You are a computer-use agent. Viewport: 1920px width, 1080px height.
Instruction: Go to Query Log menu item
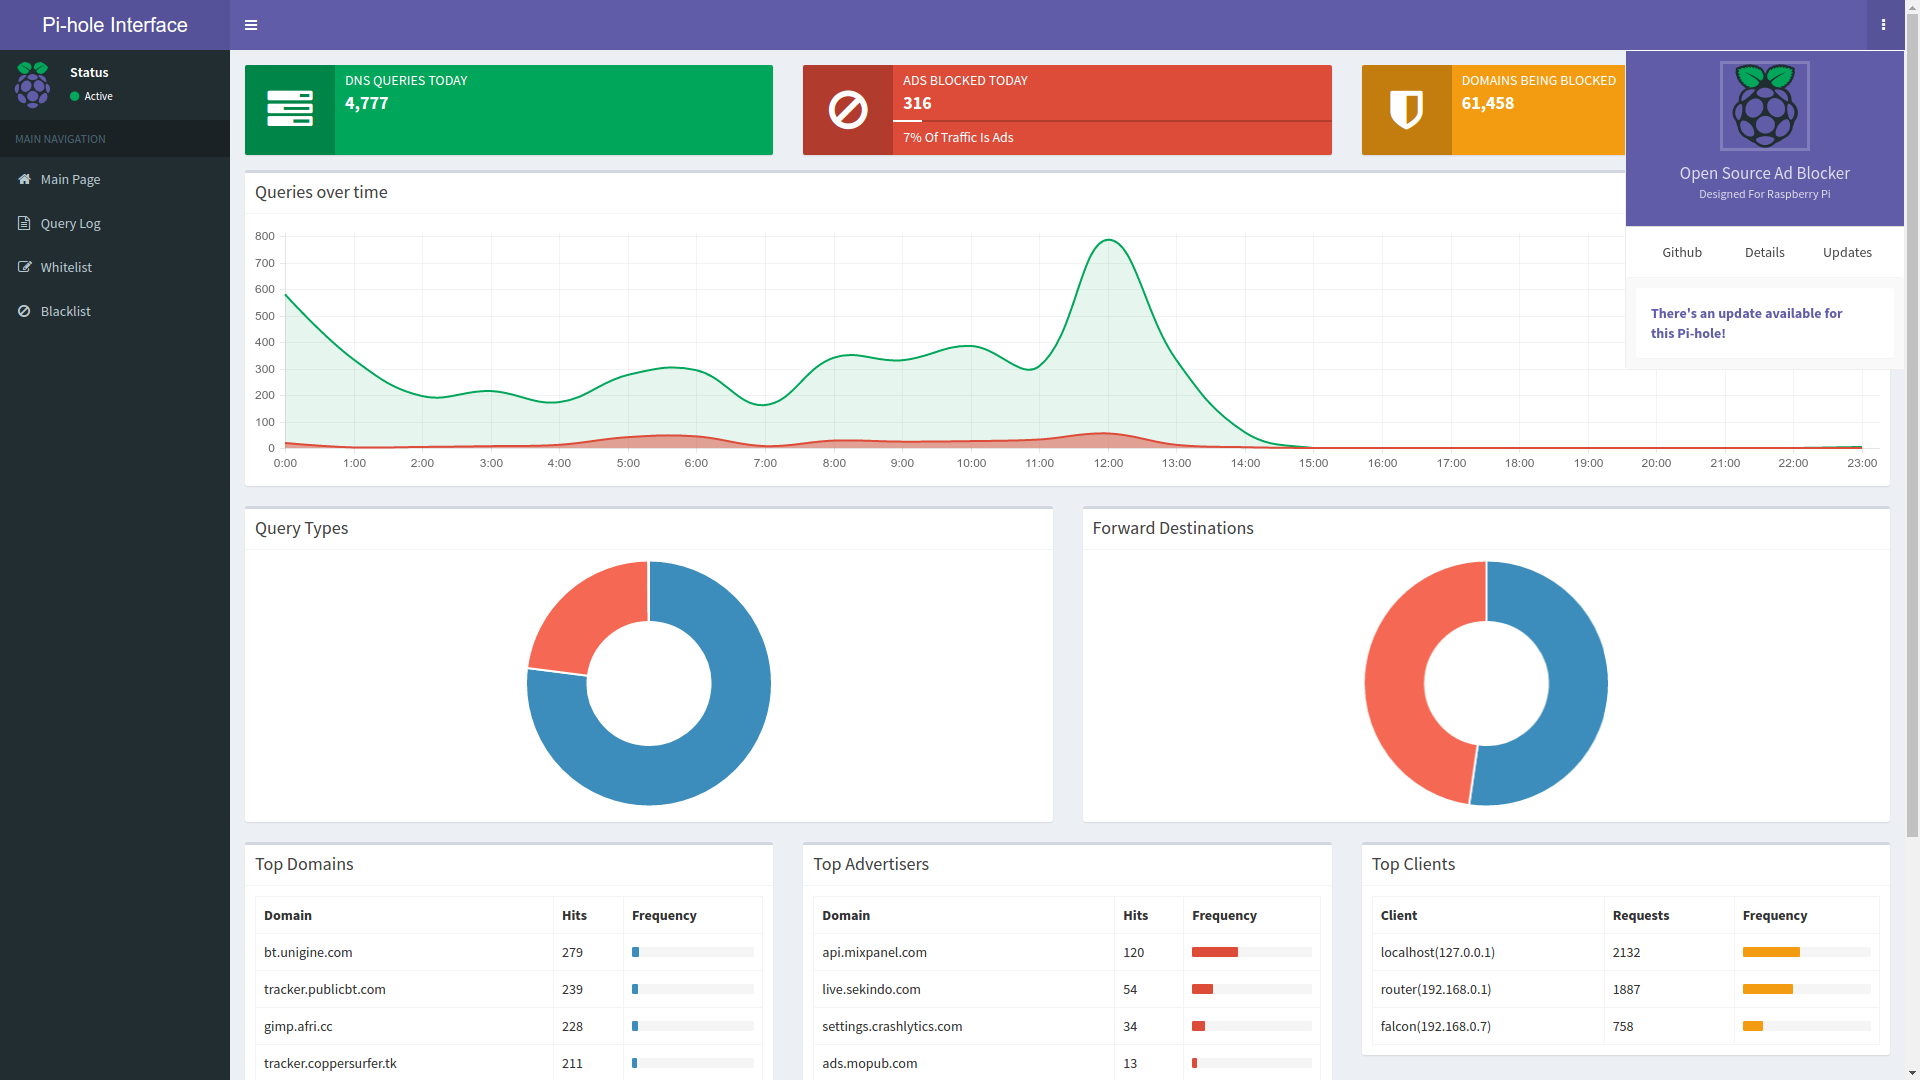tap(70, 223)
